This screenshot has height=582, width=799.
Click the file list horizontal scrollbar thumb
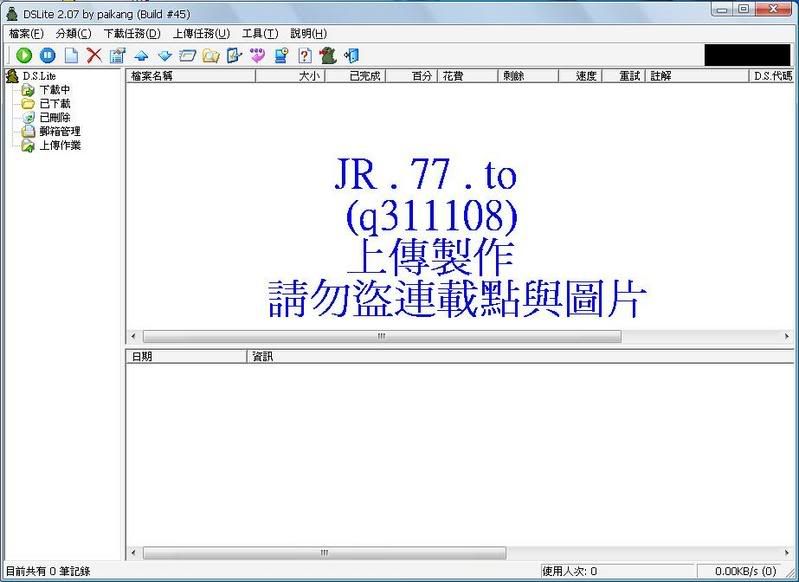click(x=382, y=336)
